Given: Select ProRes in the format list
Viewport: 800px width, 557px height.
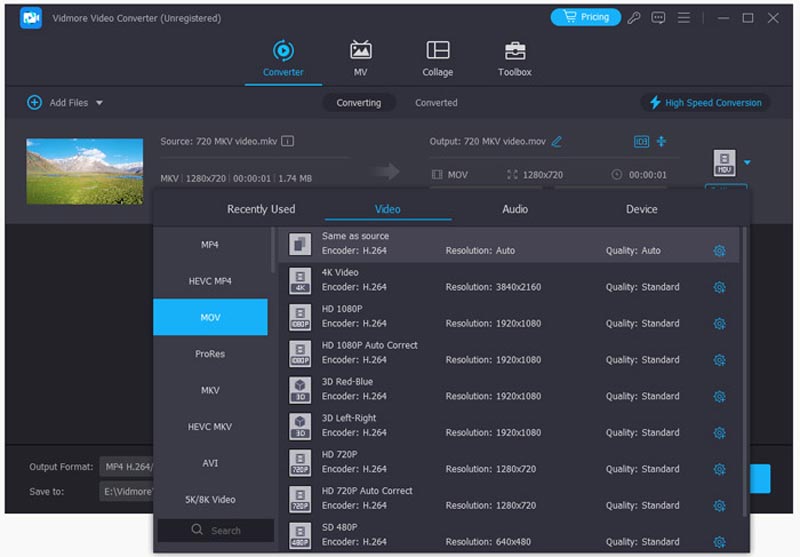Looking at the screenshot, I should pos(210,354).
